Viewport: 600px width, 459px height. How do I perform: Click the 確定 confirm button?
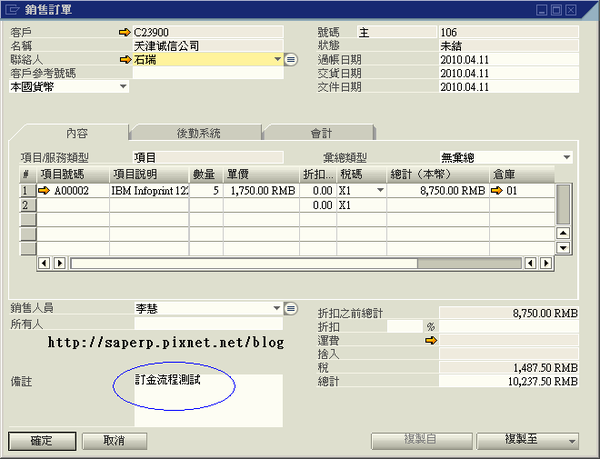(x=42, y=441)
